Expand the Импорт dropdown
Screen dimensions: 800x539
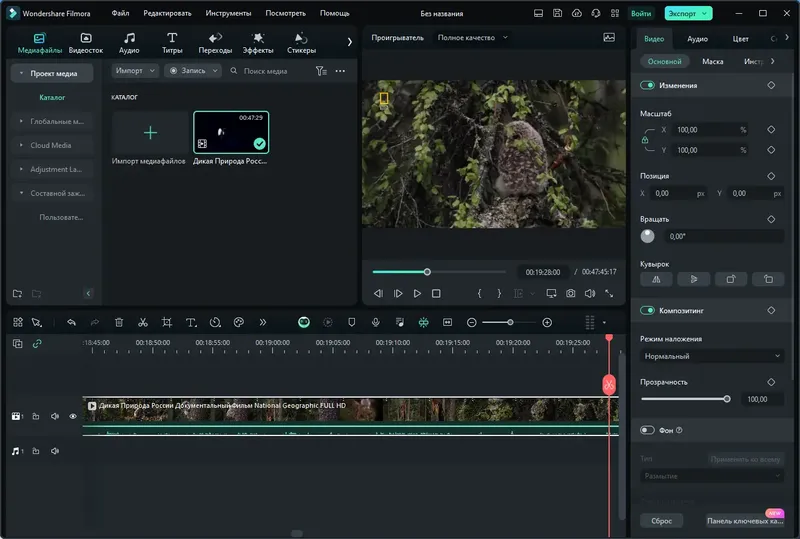point(136,71)
